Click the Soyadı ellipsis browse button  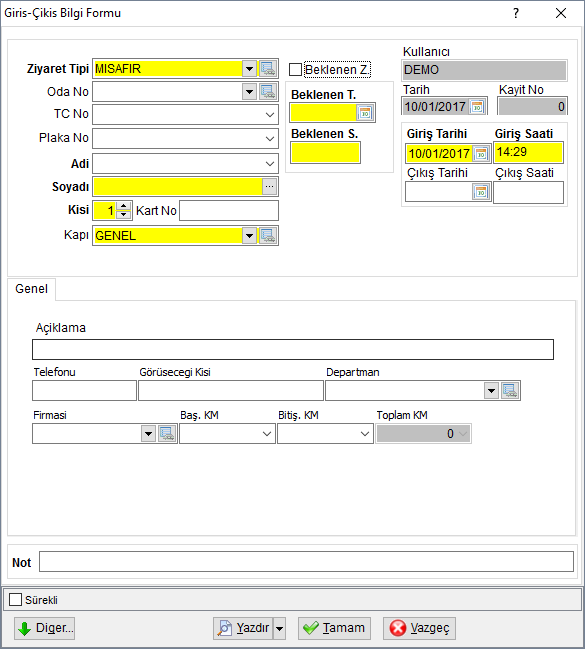(270, 187)
